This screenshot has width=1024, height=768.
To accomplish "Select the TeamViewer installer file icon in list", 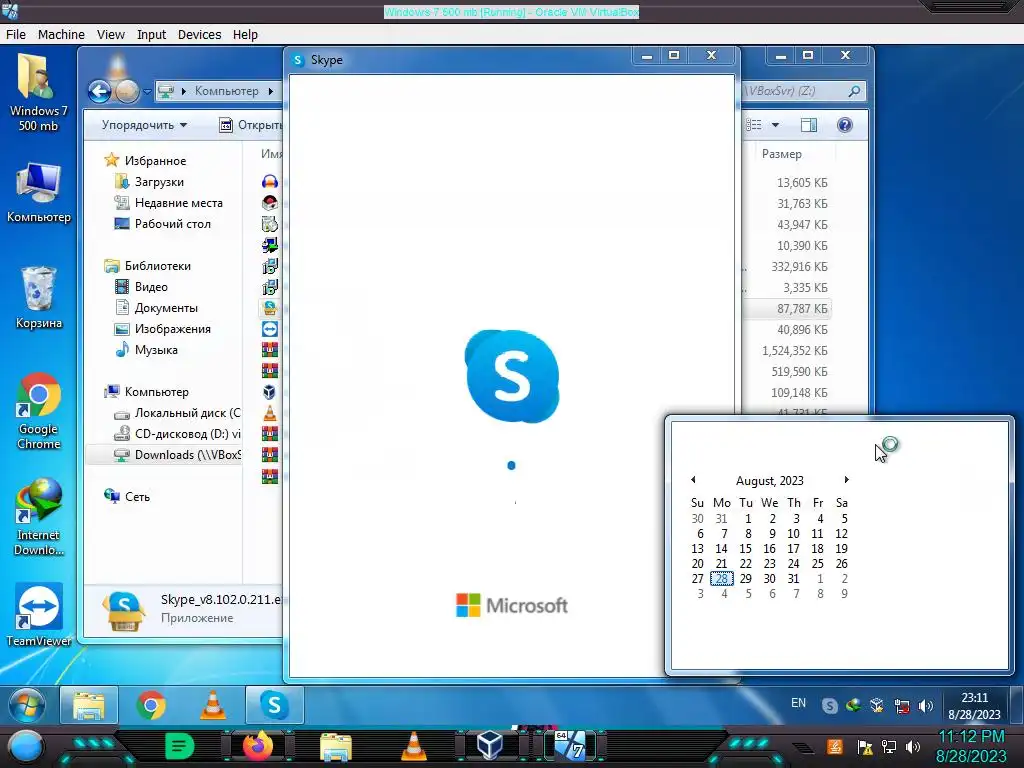I will coord(270,329).
